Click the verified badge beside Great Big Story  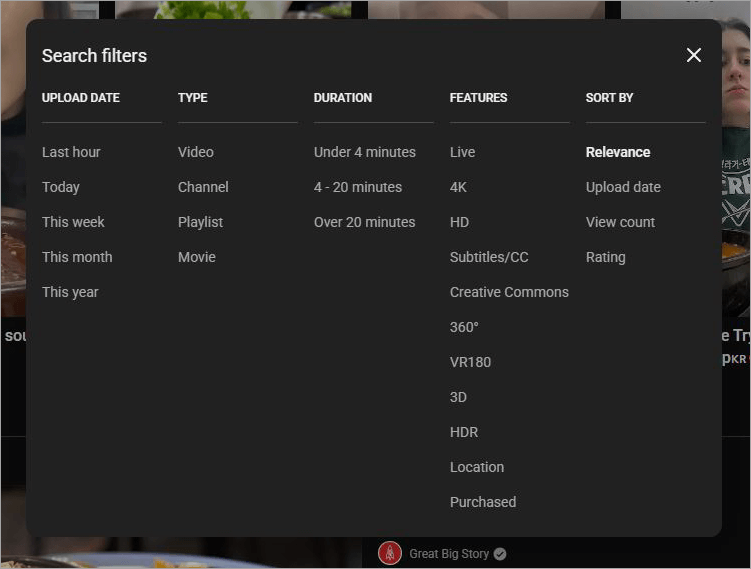coord(500,554)
